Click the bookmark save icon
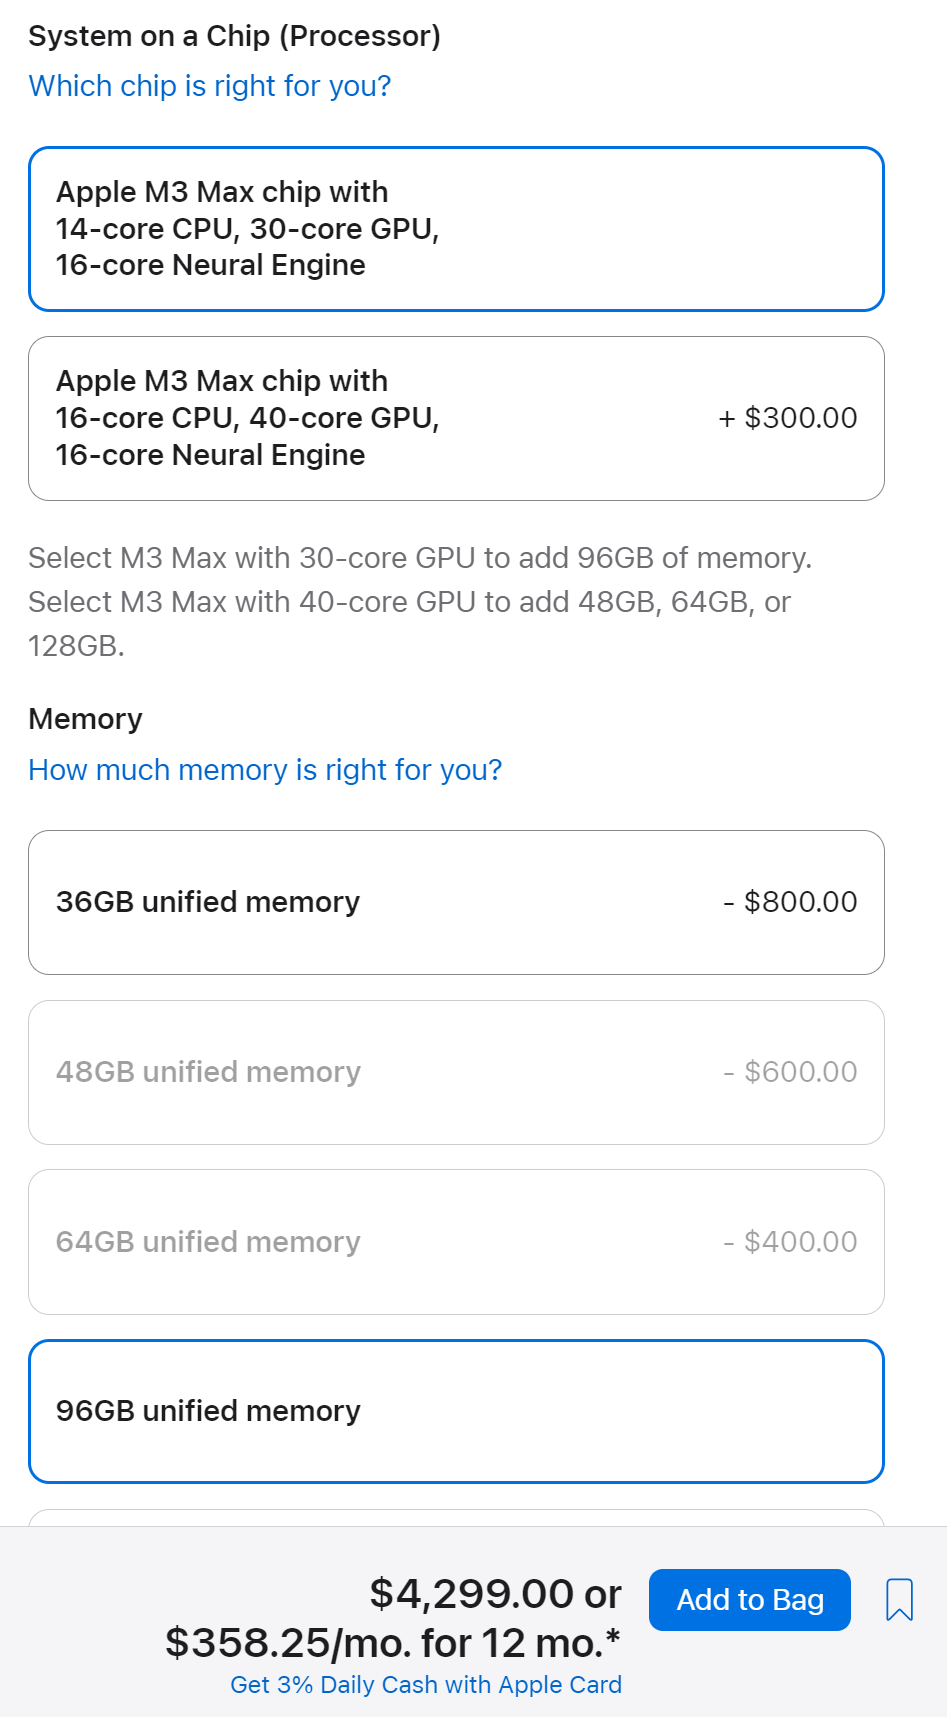This screenshot has width=947, height=1717. coord(899,1599)
